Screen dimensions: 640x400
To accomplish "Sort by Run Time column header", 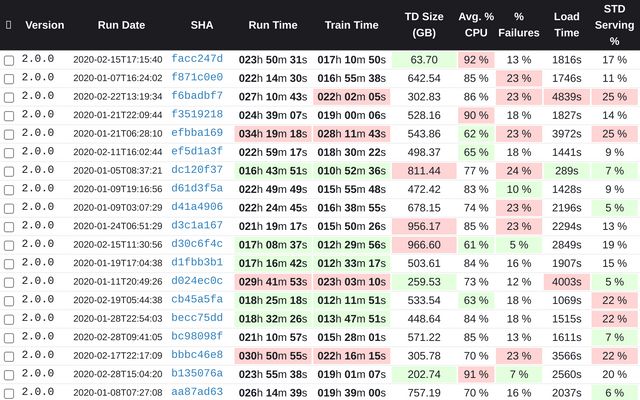I will click(272, 25).
